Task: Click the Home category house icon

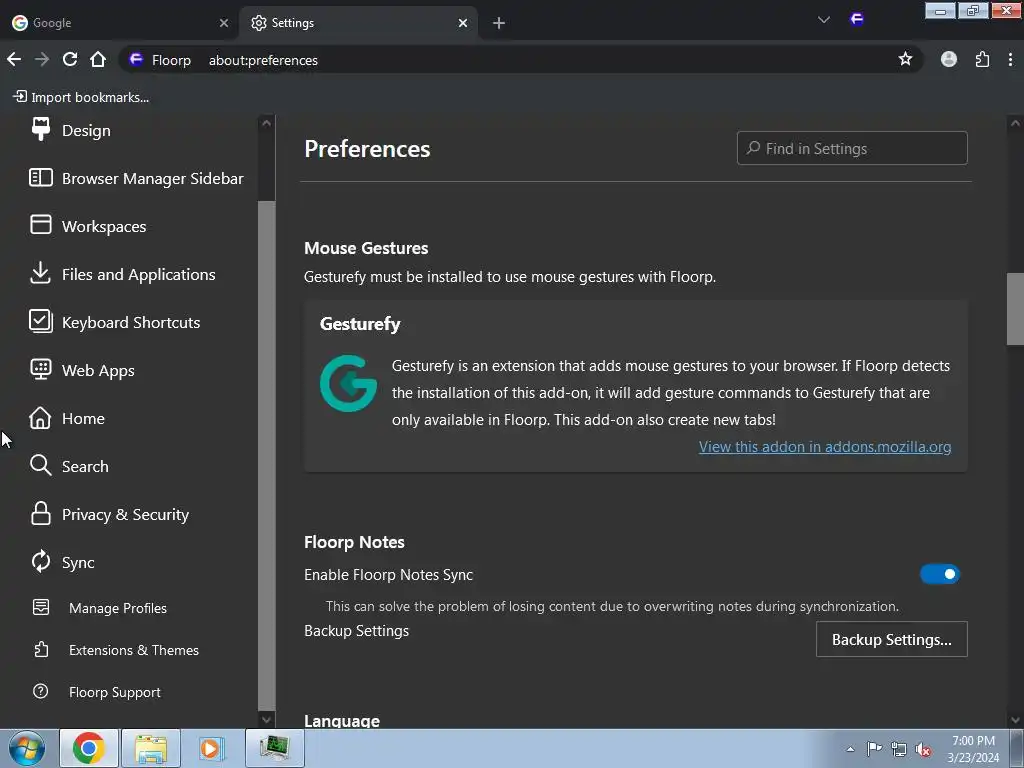Action: coord(40,418)
